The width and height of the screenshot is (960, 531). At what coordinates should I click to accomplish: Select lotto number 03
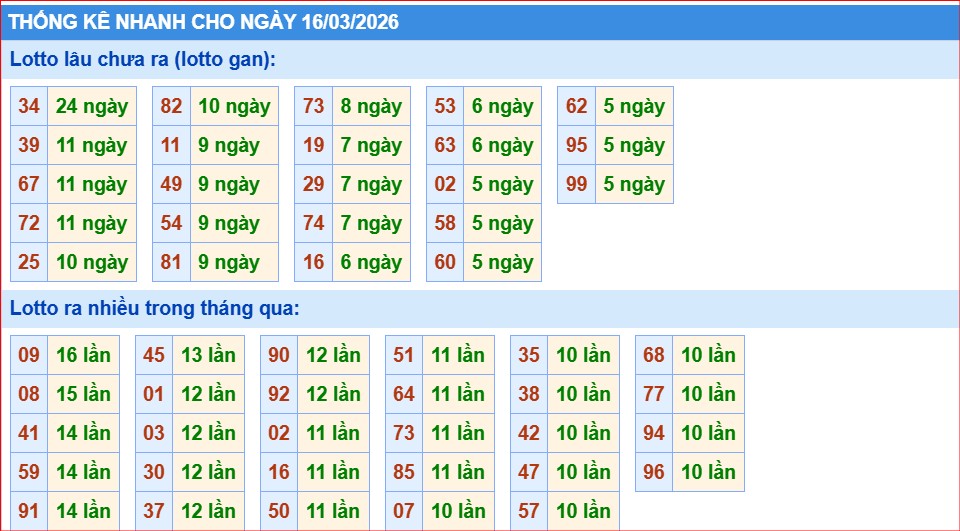click(x=154, y=433)
